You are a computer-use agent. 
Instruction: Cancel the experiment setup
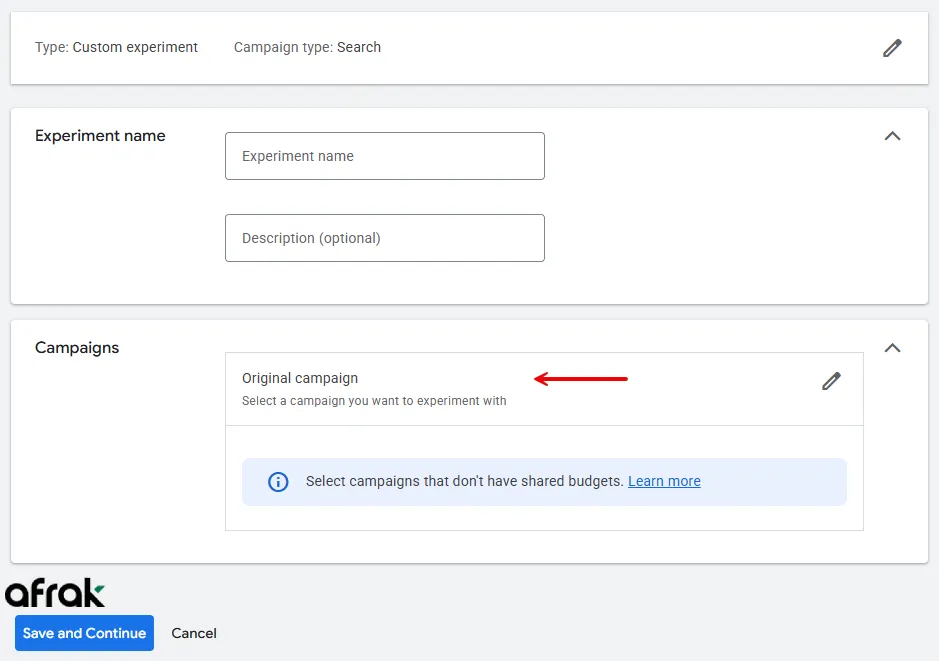194,633
